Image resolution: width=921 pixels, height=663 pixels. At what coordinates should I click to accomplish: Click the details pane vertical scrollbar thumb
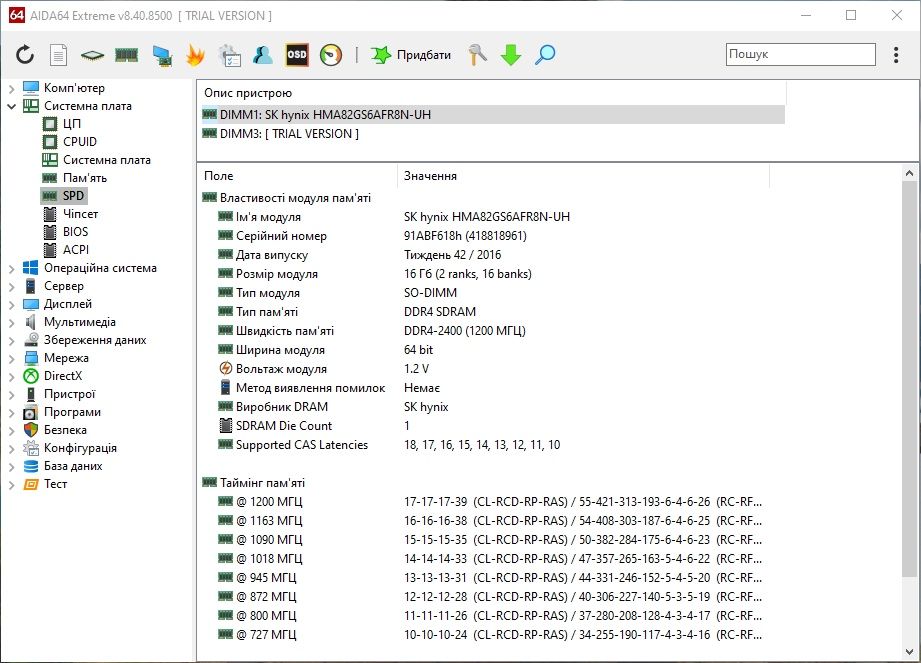point(909,379)
